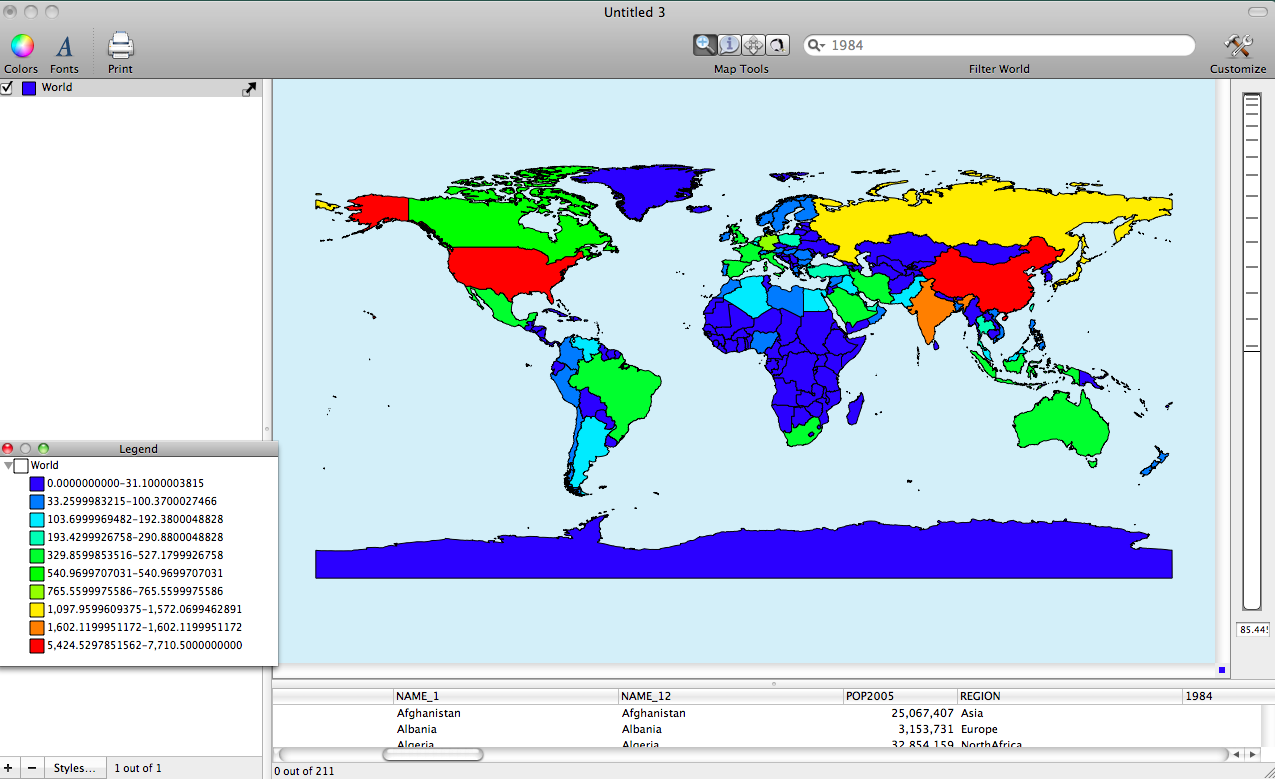Add a layer with plus button
This screenshot has width=1275, height=779.
click(10, 768)
